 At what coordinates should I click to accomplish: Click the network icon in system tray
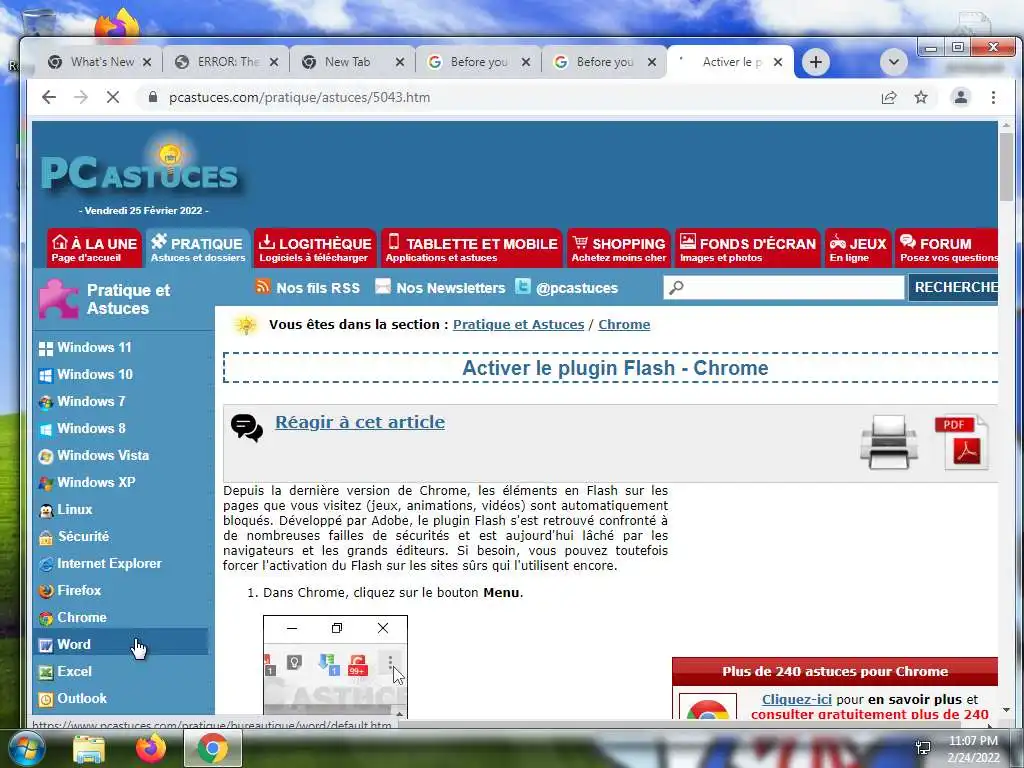[923, 748]
